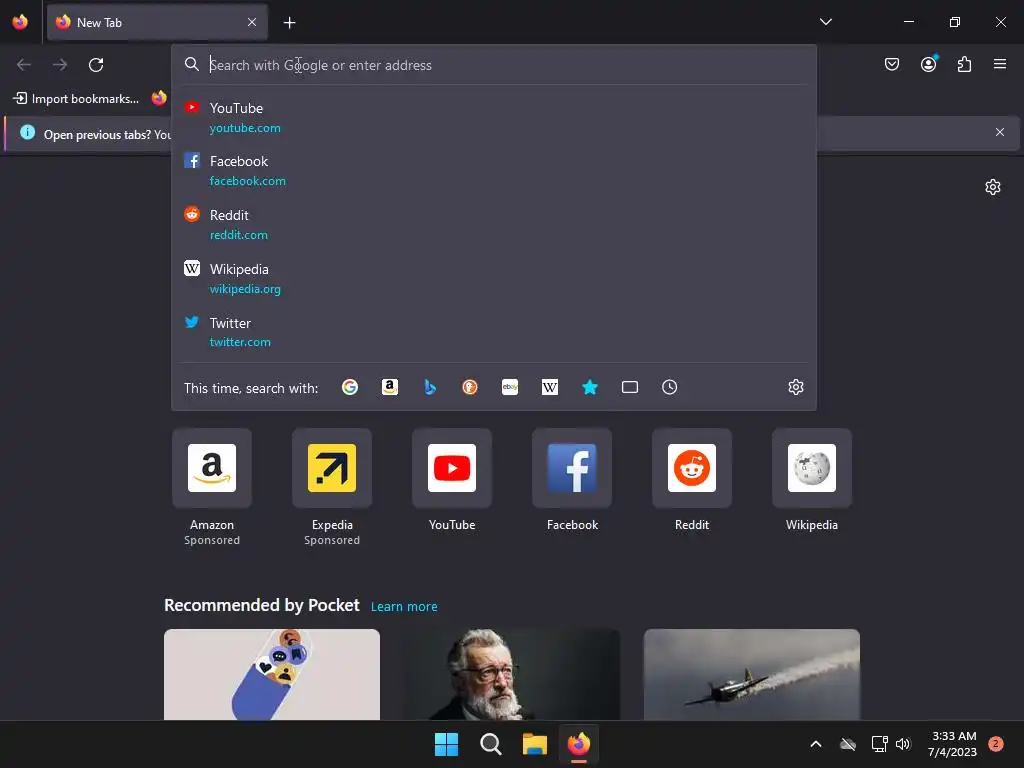The width and height of the screenshot is (1024, 768).
Task: Select the New Tab tab
Action: pos(157,22)
